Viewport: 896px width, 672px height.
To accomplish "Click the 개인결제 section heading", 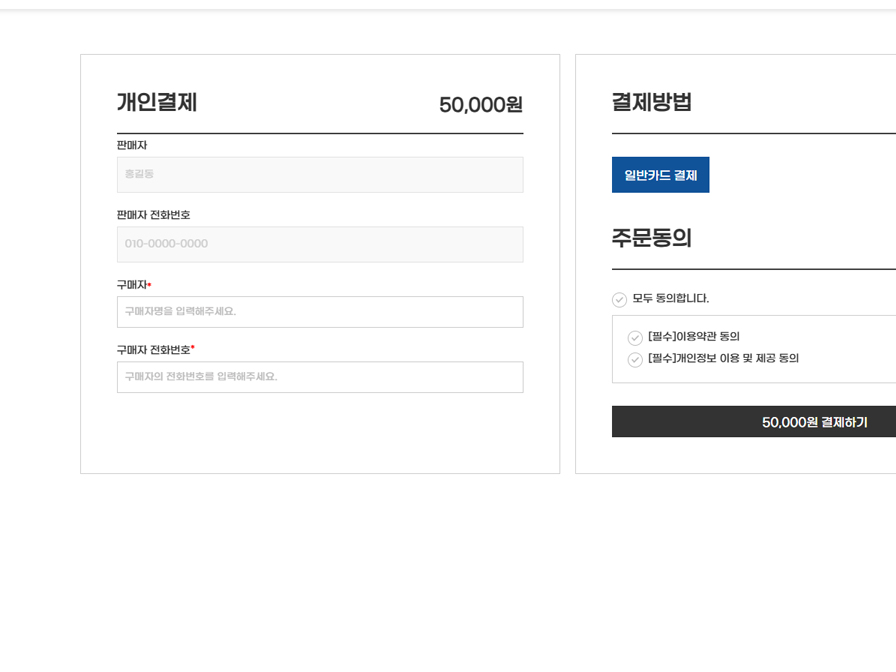I will click(x=156, y=102).
